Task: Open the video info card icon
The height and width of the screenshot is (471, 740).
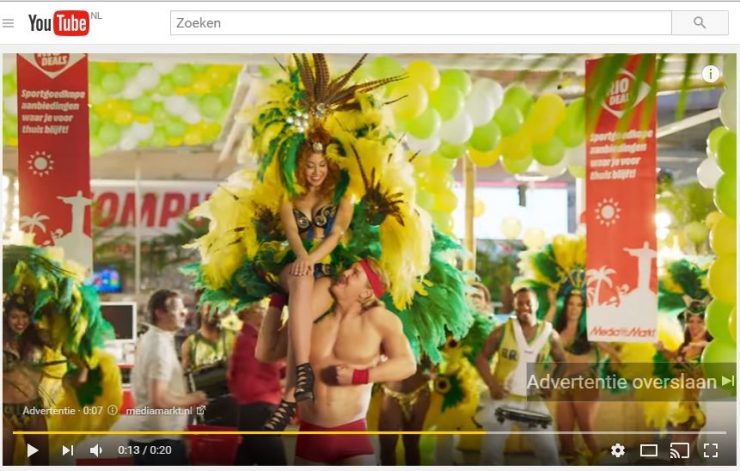Action: click(x=710, y=74)
